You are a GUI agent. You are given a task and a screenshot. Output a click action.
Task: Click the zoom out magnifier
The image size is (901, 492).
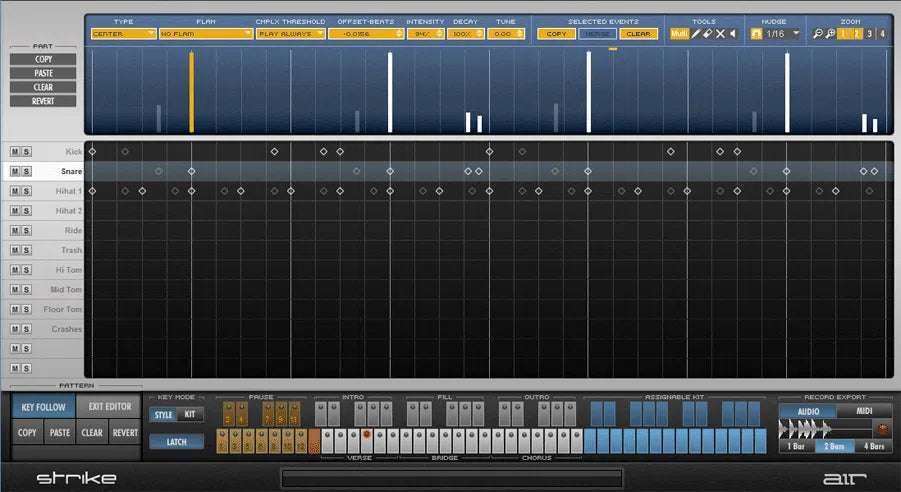818,34
